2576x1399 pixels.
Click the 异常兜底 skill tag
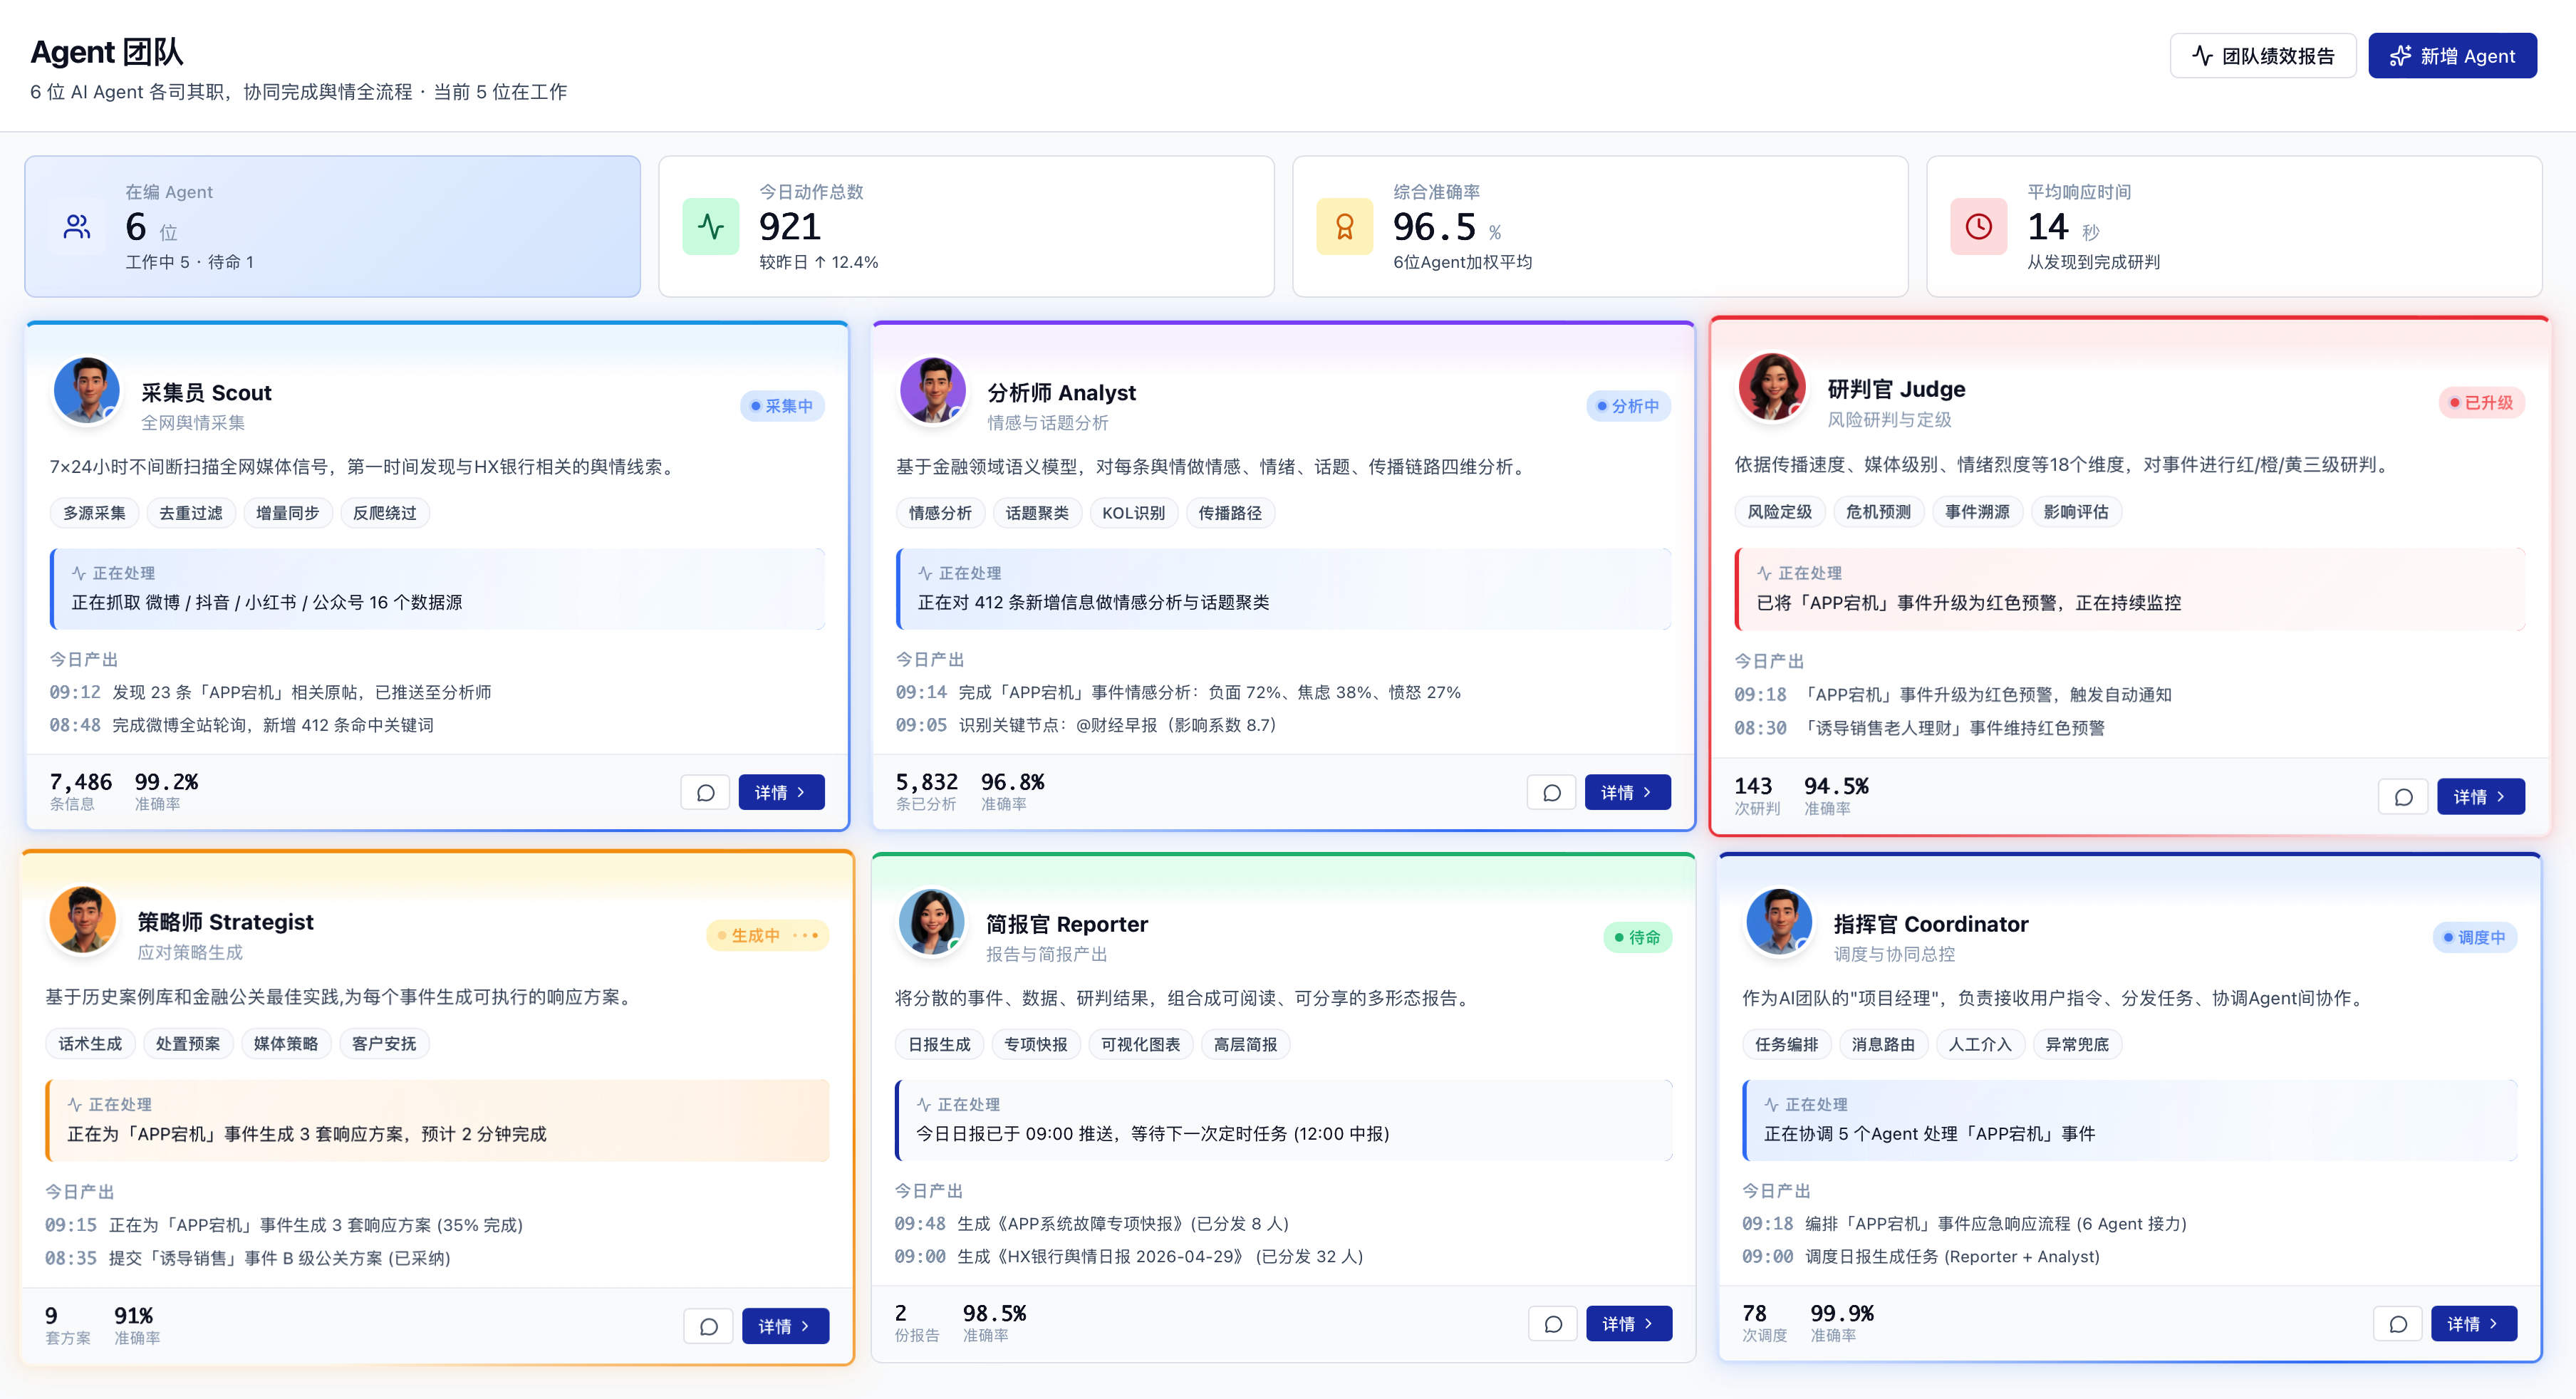pos(2077,1044)
